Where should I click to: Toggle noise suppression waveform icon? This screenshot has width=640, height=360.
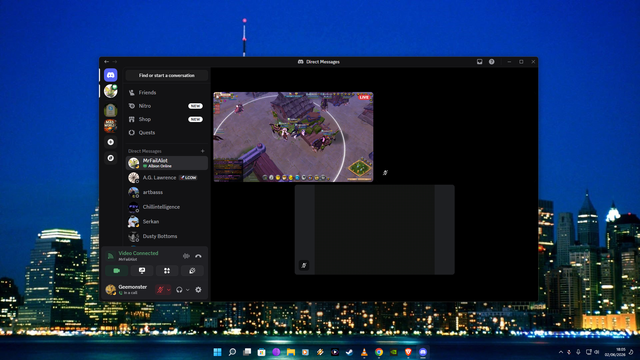[186, 256]
